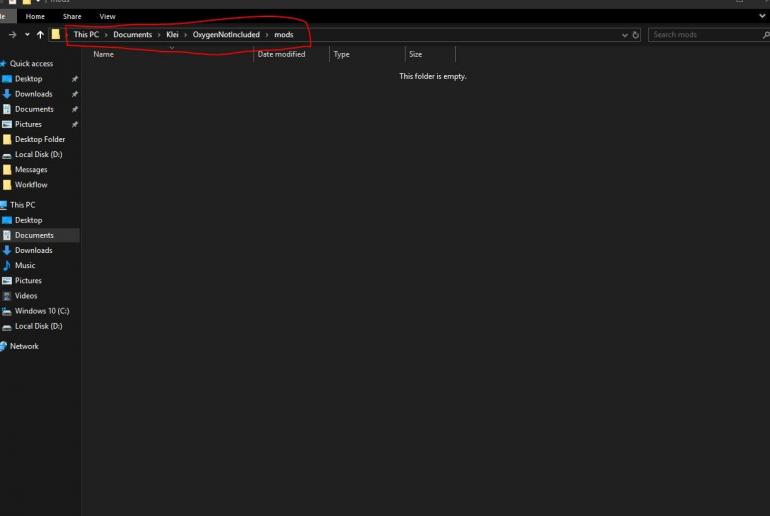Screen dimensions: 770x516
Task: Click the search magnifier icon
Action: coord(765,35)
